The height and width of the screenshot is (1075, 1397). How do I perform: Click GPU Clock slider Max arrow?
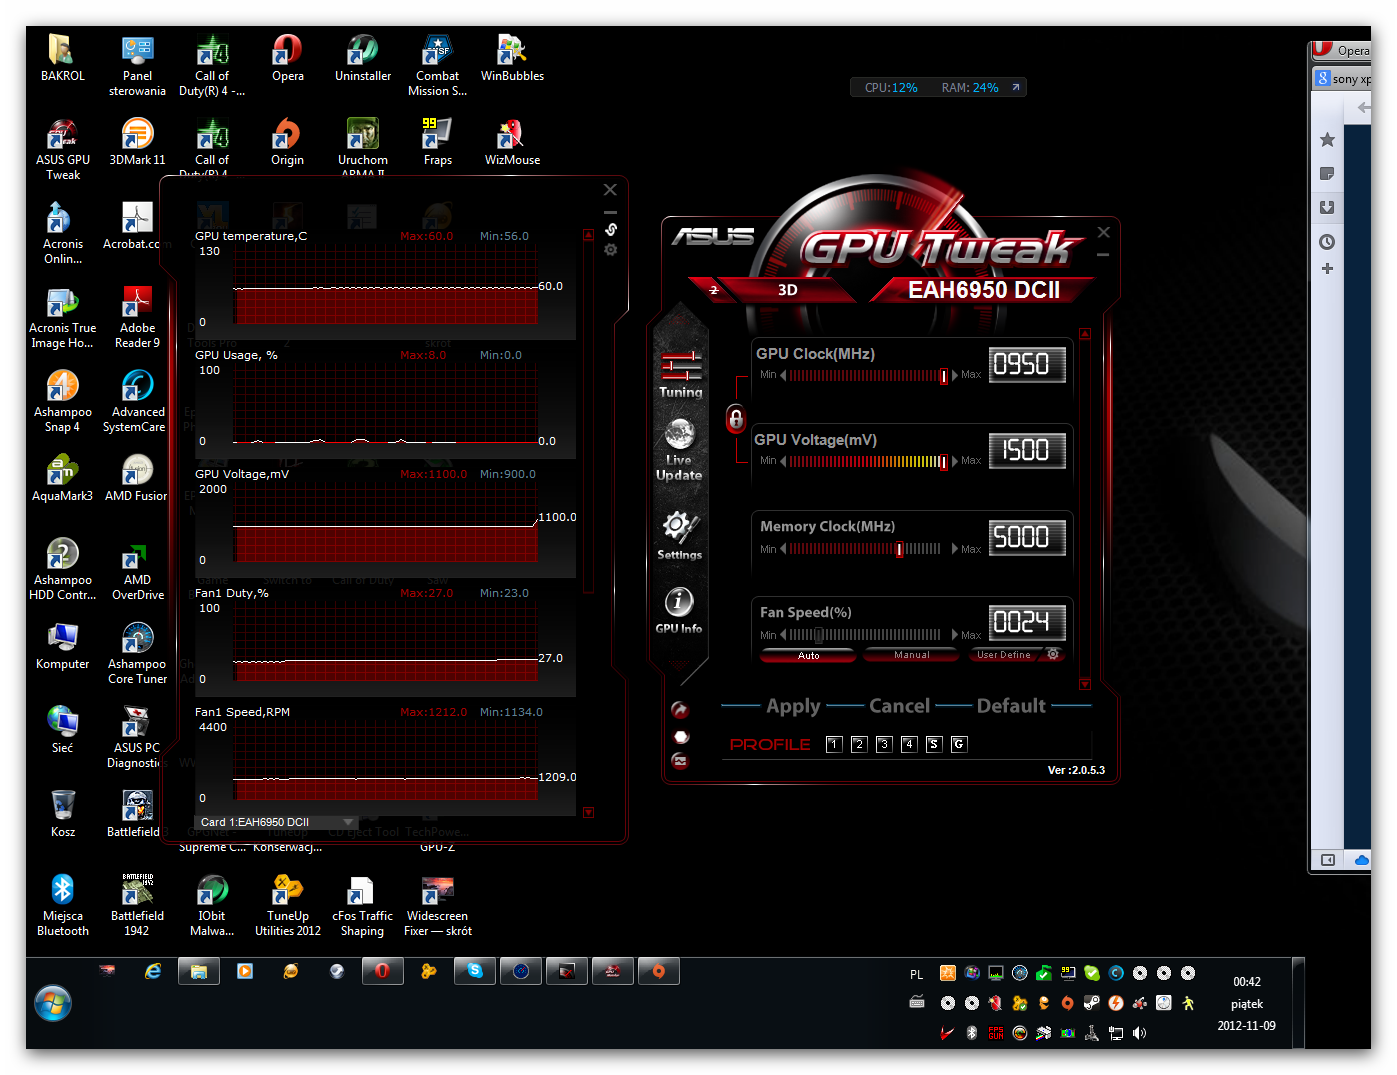click(x=955, y=375)
